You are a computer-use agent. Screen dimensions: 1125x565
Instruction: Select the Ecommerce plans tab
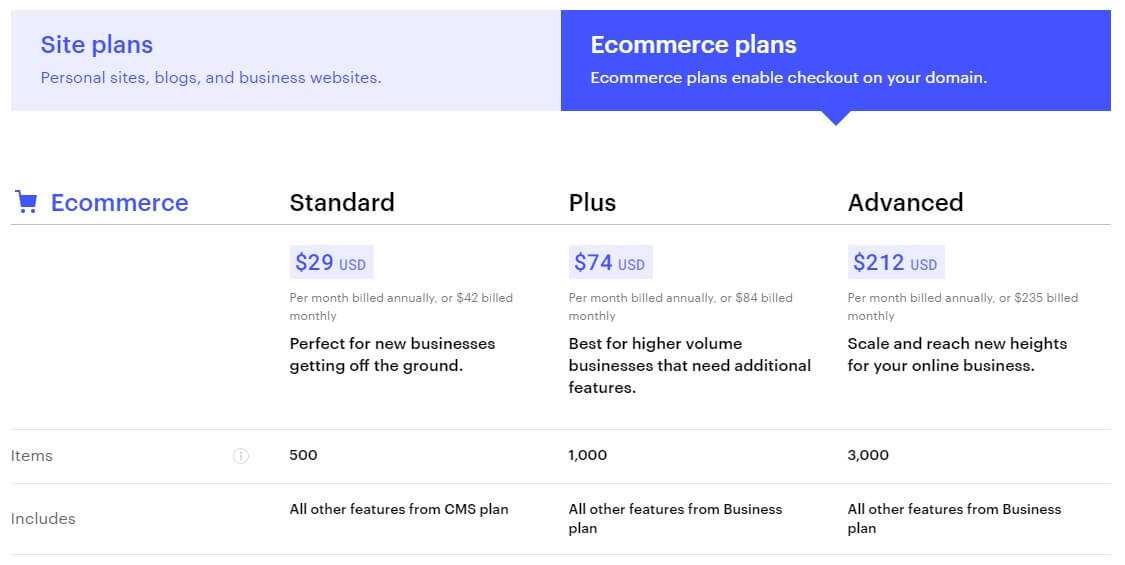coord(836,60)
